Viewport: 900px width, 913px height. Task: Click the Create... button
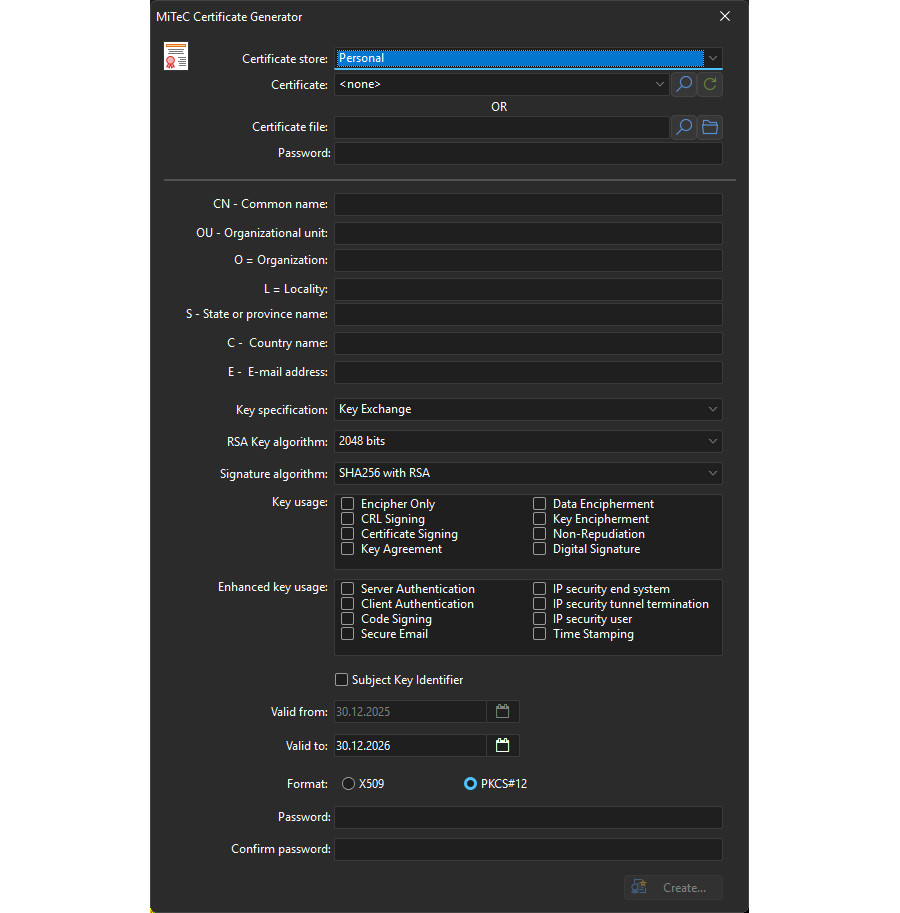point(673,887)
